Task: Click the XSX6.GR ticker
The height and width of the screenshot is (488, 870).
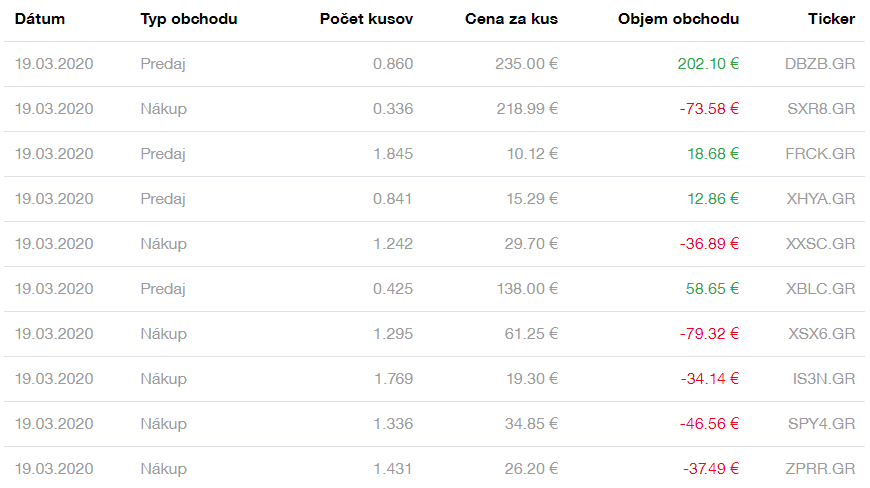Action: coord(821,334)
